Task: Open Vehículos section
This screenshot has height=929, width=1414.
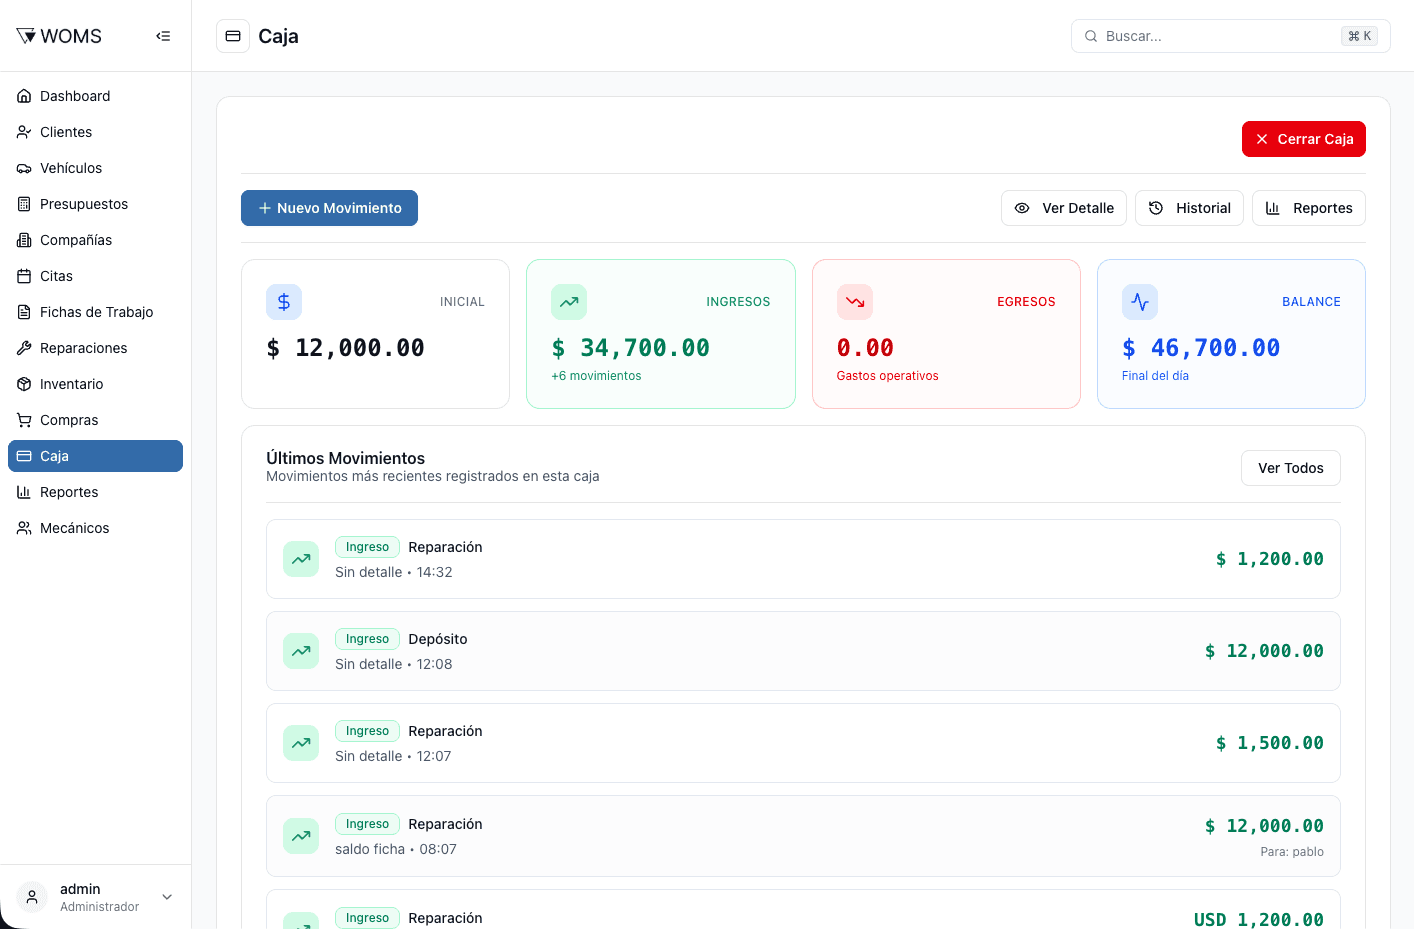Action: click(95, 168)
